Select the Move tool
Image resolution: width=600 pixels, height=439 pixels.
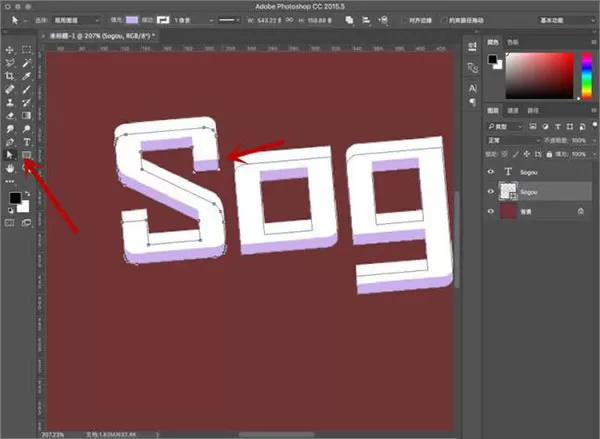[x=10, y=50]
